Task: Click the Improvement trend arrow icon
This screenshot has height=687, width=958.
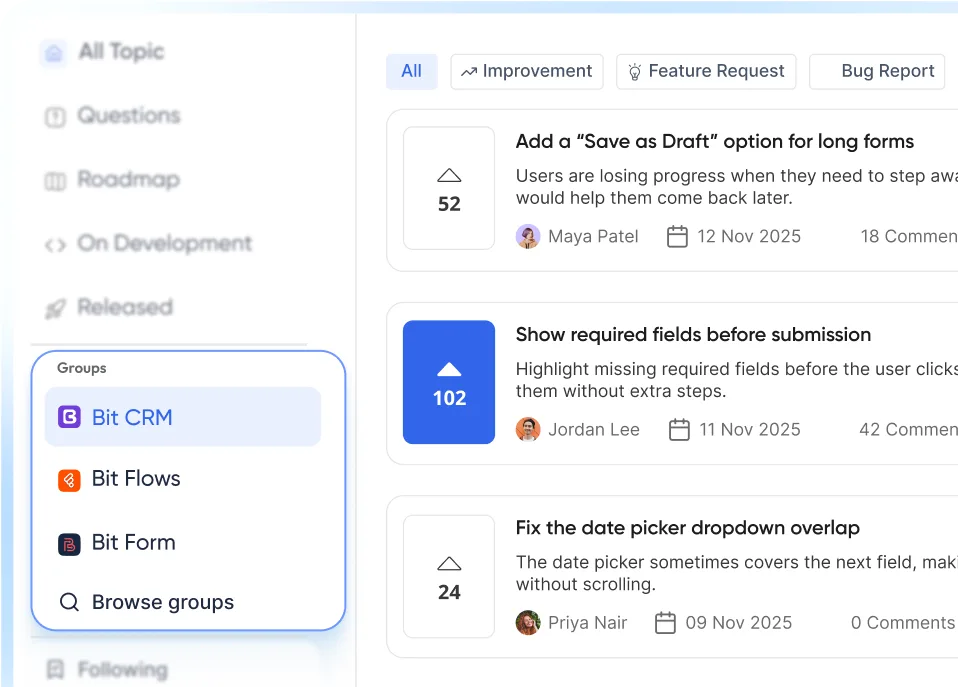Action: coord(469,72)
